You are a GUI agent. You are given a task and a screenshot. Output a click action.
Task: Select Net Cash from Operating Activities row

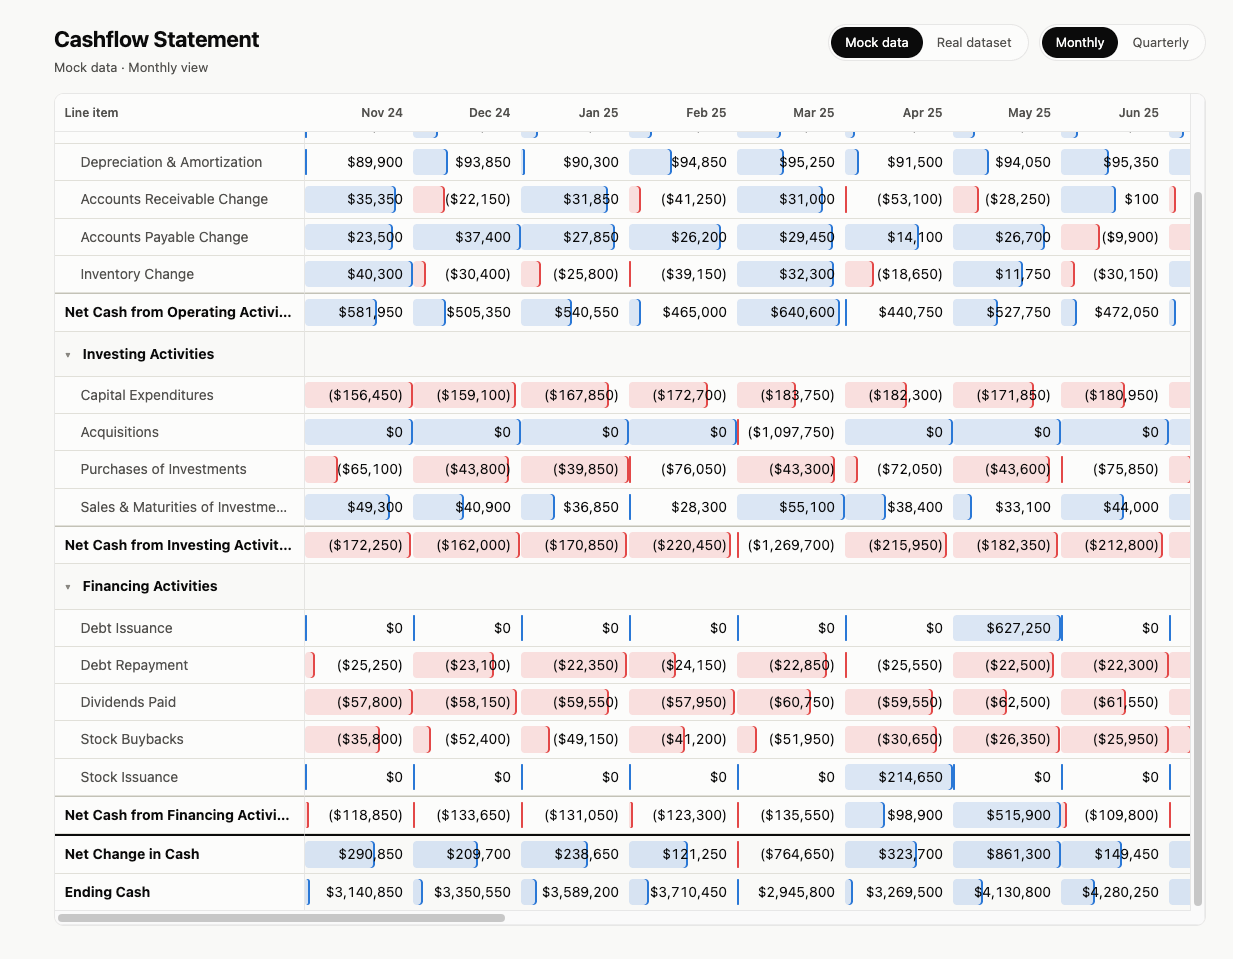coord(178,312)
